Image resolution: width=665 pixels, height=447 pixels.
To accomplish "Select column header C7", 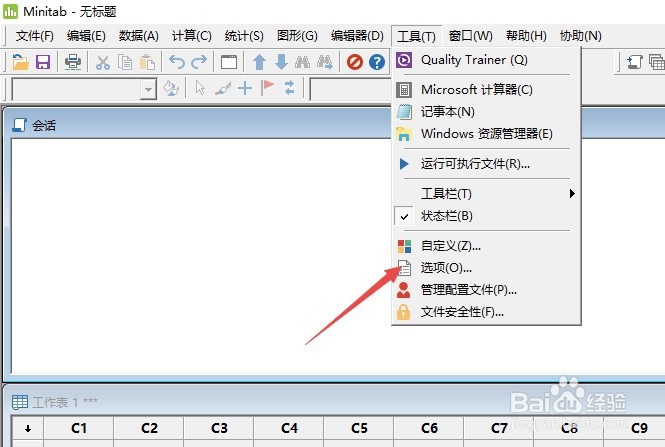I will click(x=499, y=428).
